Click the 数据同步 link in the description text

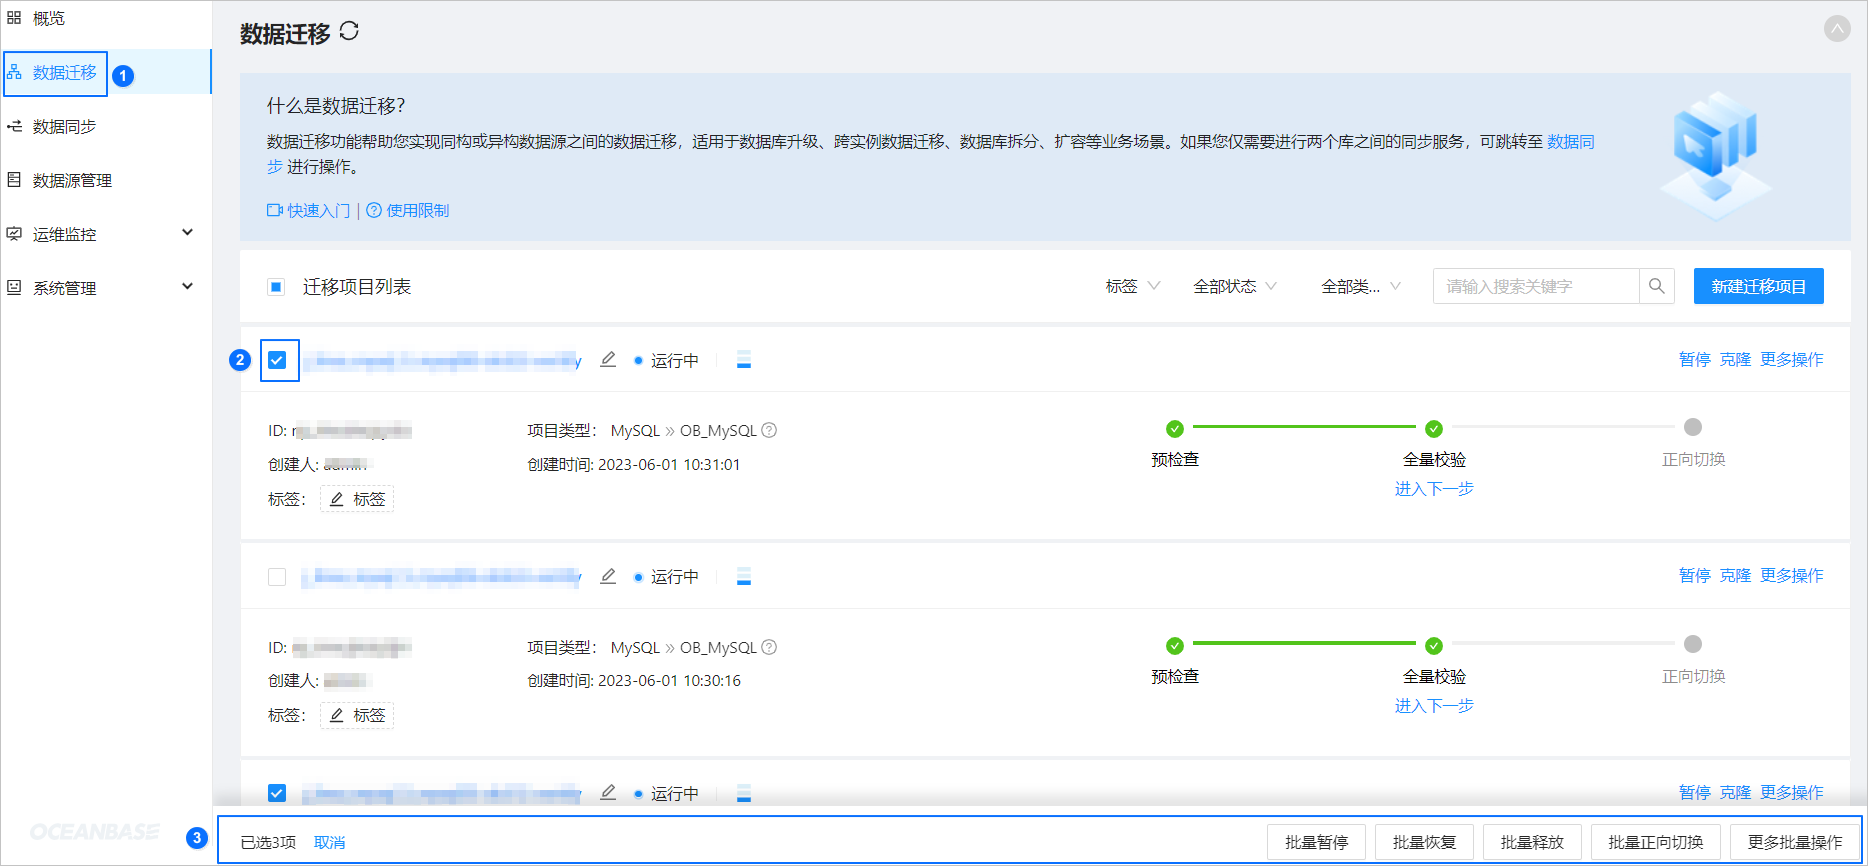pyautogui.click(x=1570, y=142)
